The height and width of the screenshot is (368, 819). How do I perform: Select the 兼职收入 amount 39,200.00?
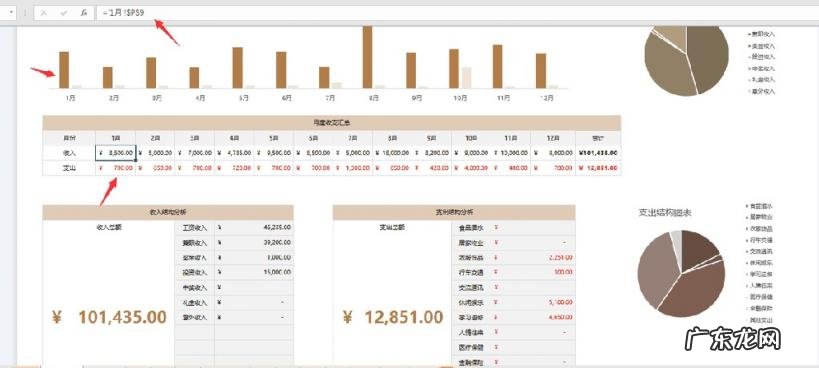pos(254,243)
